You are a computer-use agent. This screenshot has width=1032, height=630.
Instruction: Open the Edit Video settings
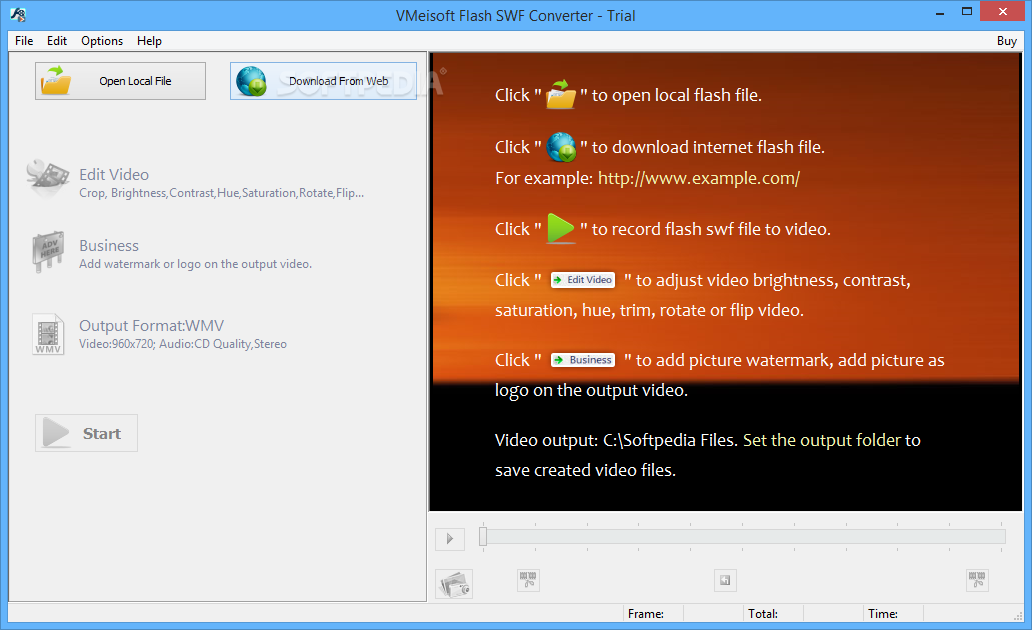(47, 178)
